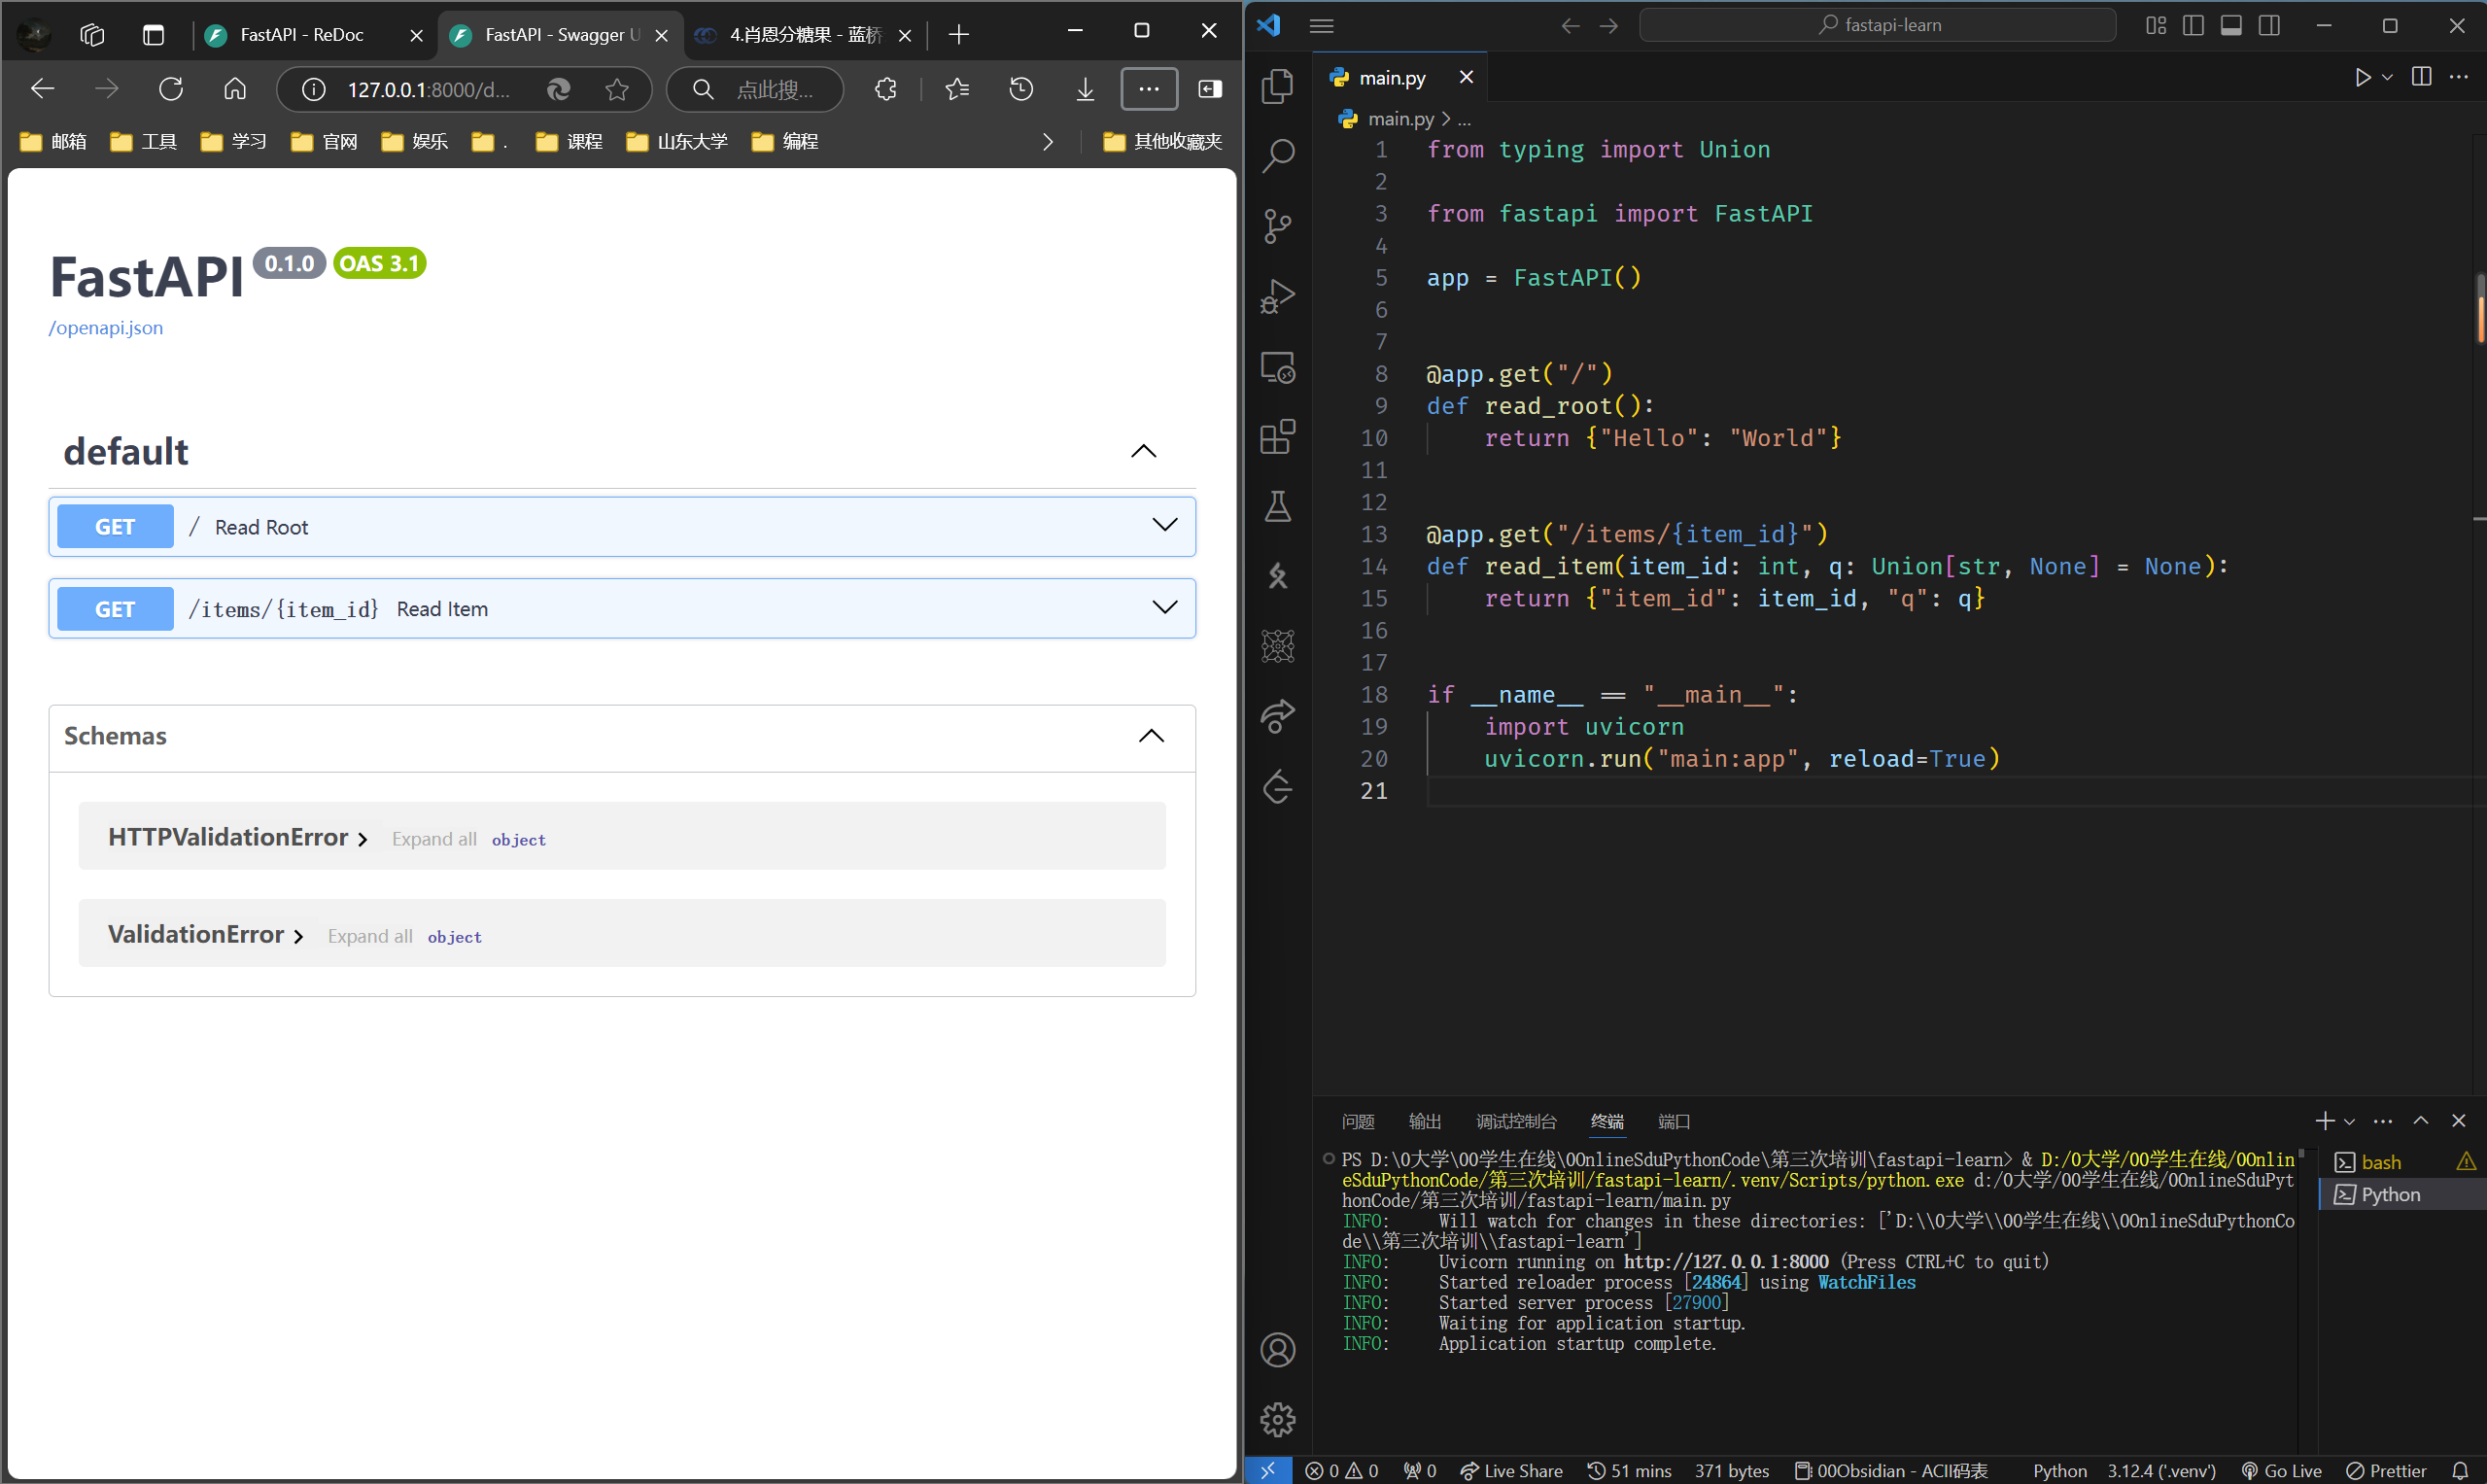The height and width of the screenshot is (1484, 2487).
Task: Open the browser downloads icon
Action: (1085, 89)
